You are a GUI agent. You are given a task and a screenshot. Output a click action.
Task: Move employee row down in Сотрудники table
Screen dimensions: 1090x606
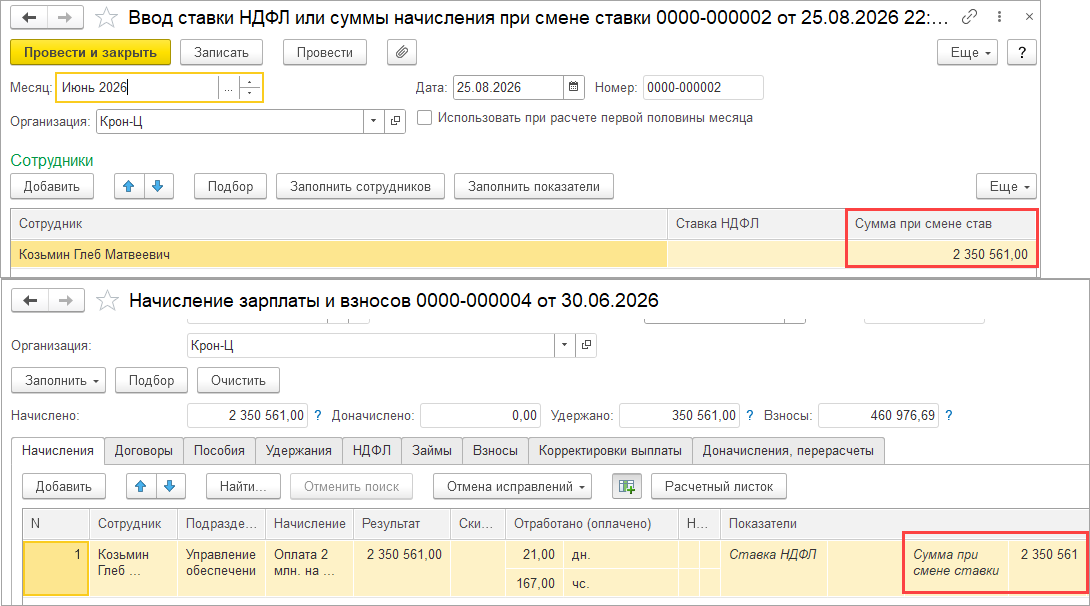tap(158, 186)
